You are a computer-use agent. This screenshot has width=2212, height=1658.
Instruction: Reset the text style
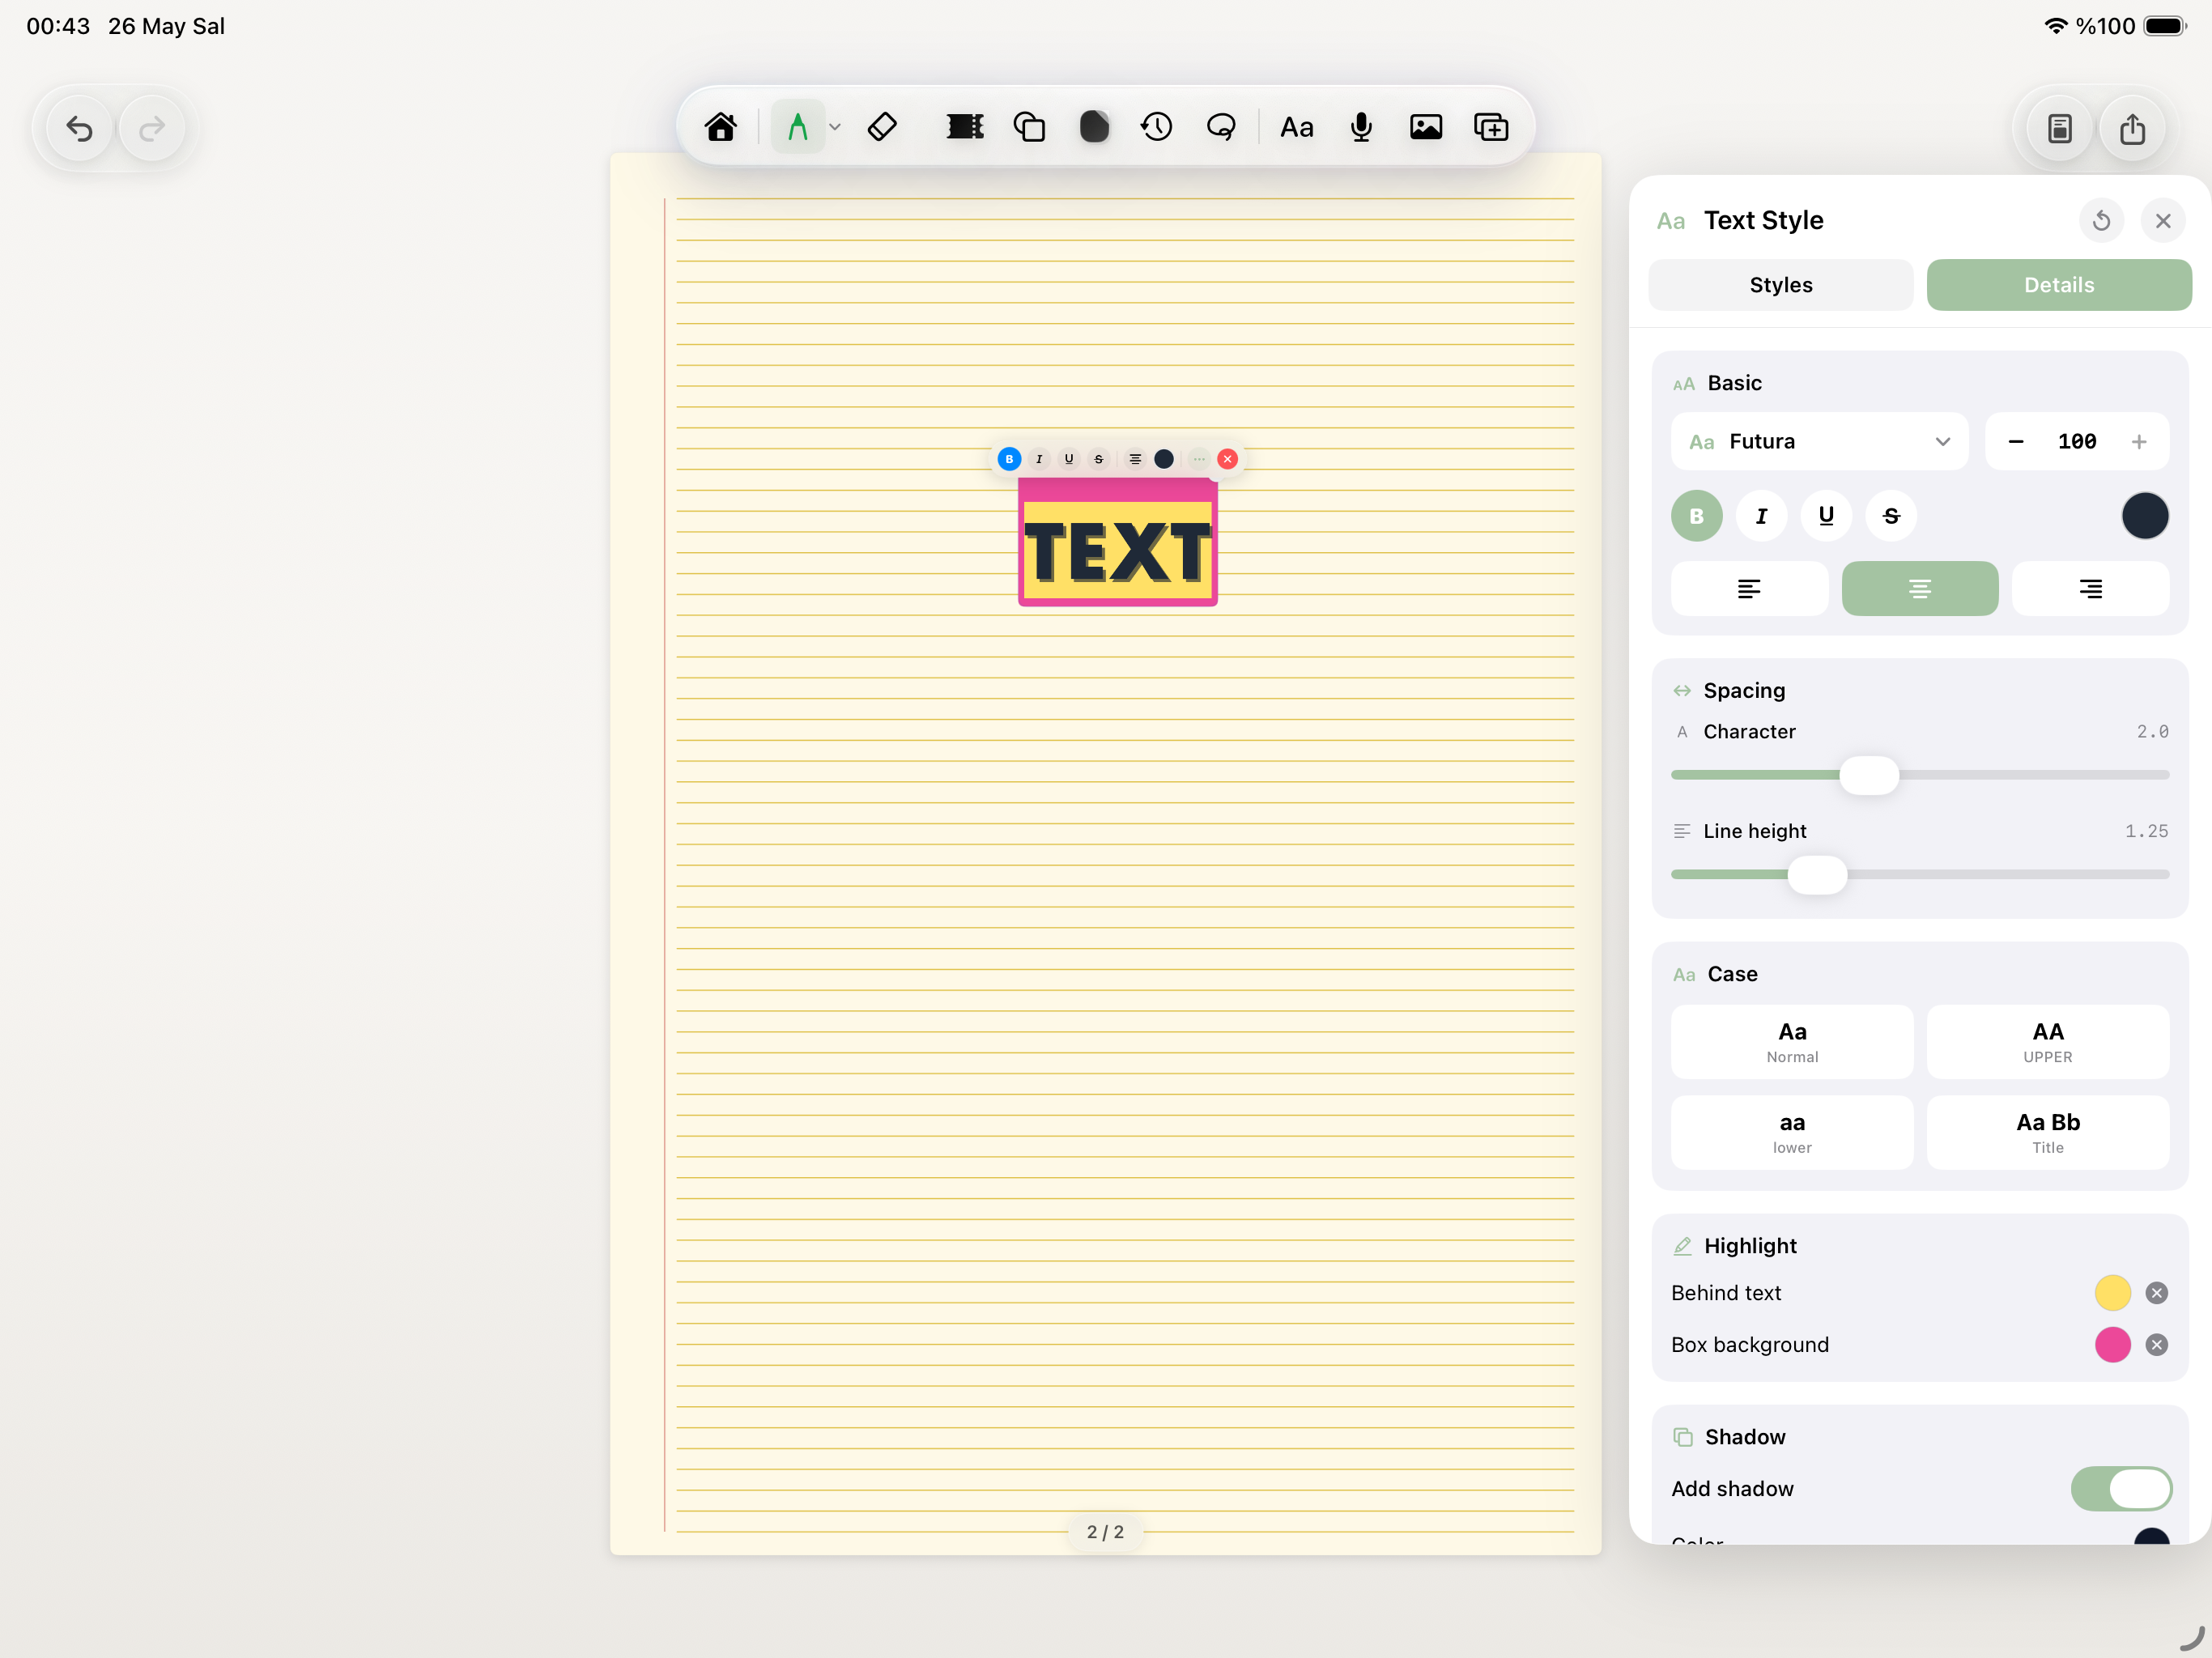coord(2101,221)
